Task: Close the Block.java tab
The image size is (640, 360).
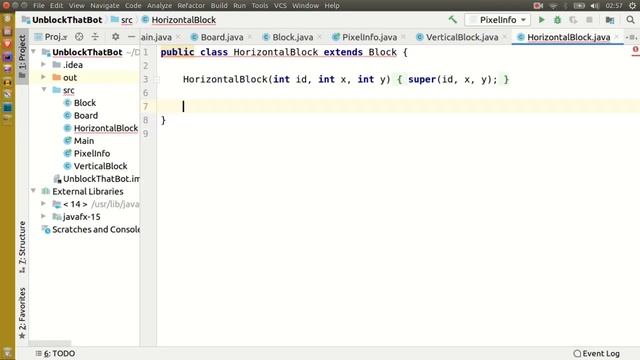Action: pos(319,37)
